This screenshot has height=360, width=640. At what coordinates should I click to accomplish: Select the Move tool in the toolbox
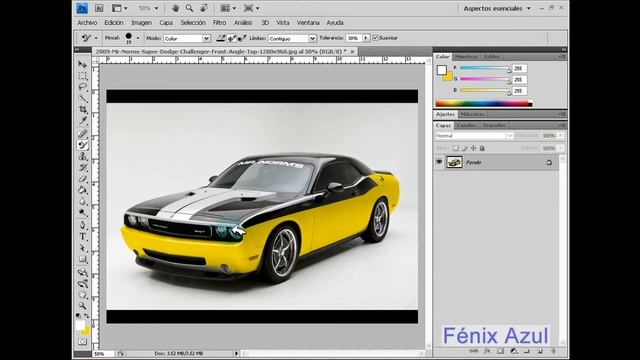[x=82, y=64]
